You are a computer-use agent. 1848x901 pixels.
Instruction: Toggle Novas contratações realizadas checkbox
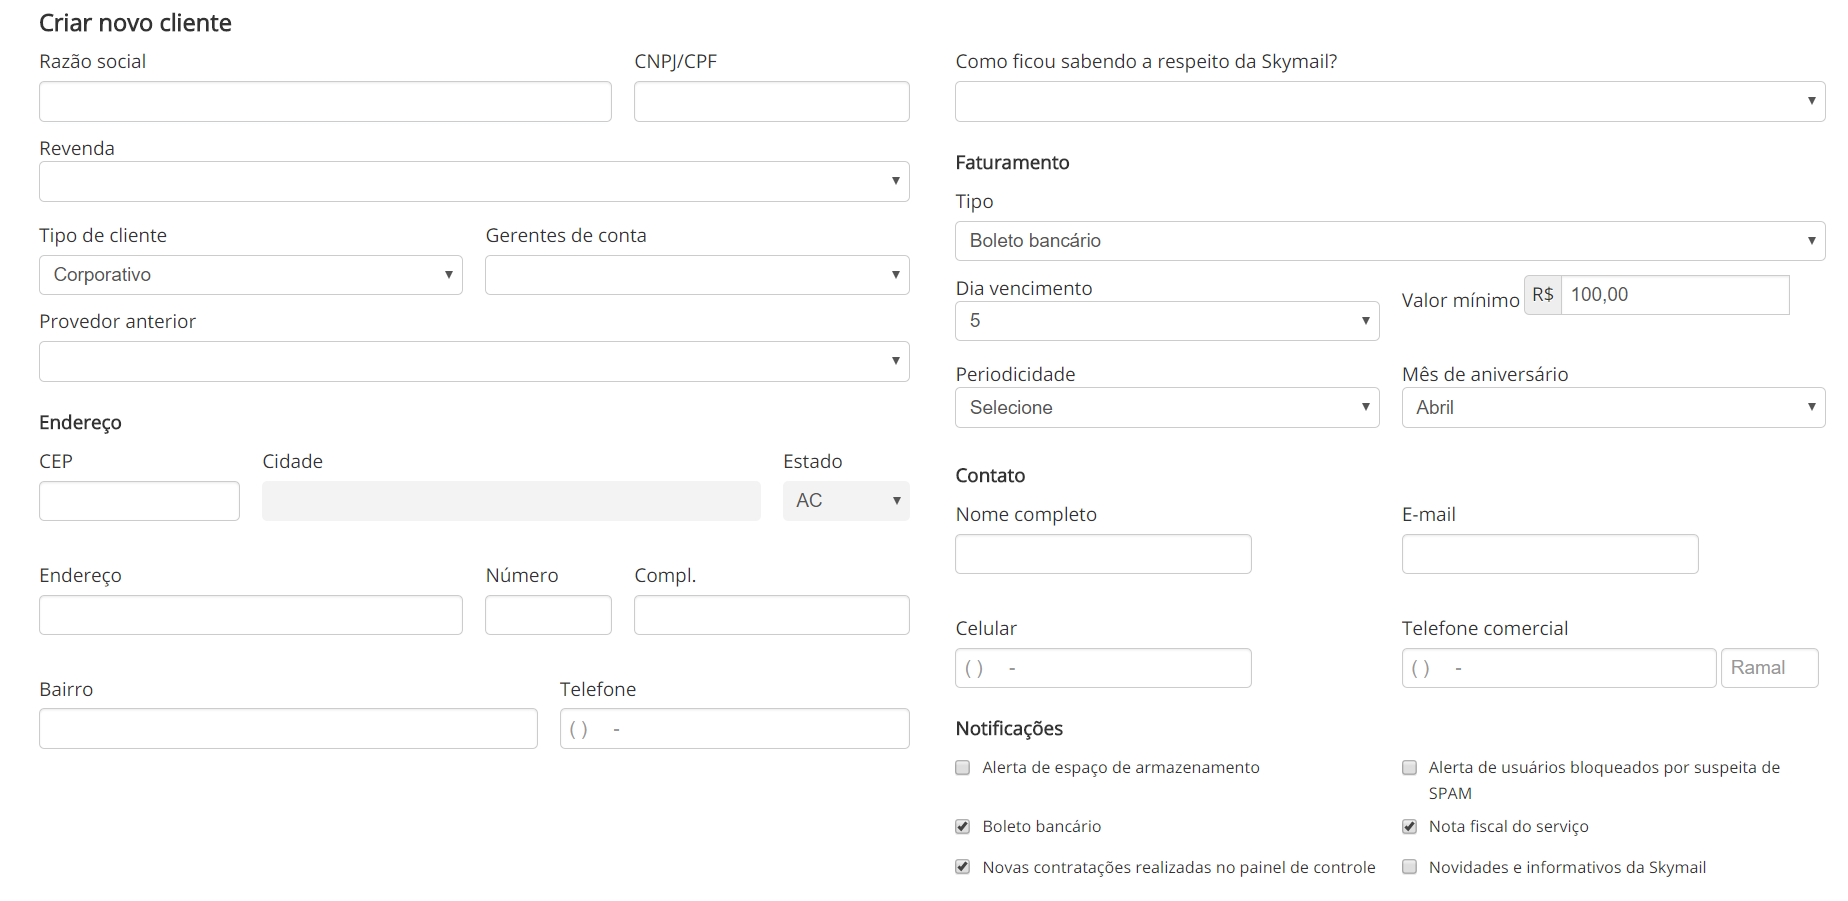[962, 867]
